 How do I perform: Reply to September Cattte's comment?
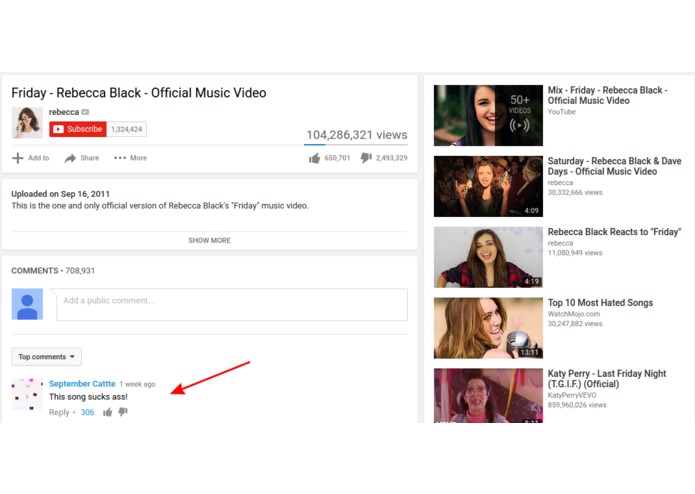tap(59, 412)
